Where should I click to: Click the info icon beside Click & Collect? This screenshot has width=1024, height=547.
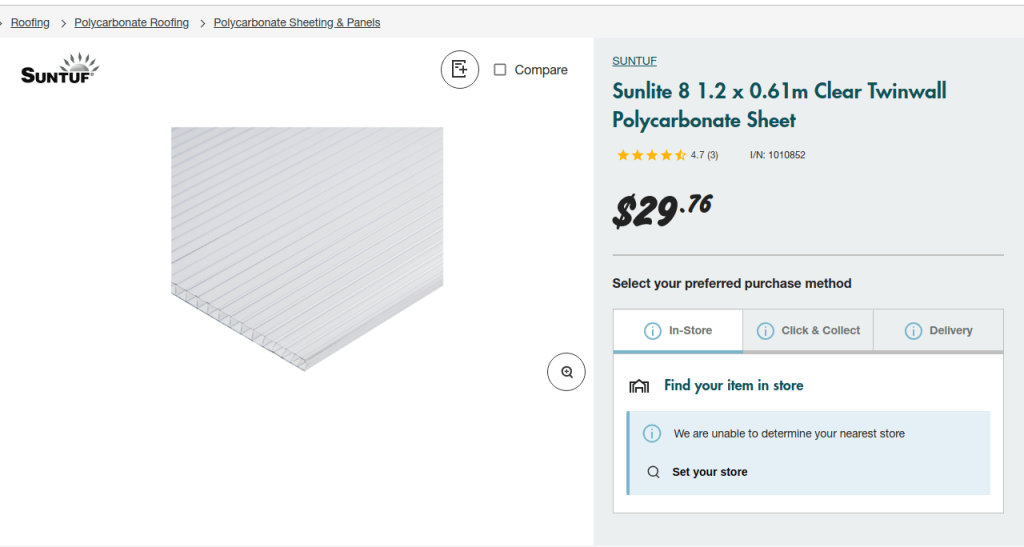click(766, 331)
